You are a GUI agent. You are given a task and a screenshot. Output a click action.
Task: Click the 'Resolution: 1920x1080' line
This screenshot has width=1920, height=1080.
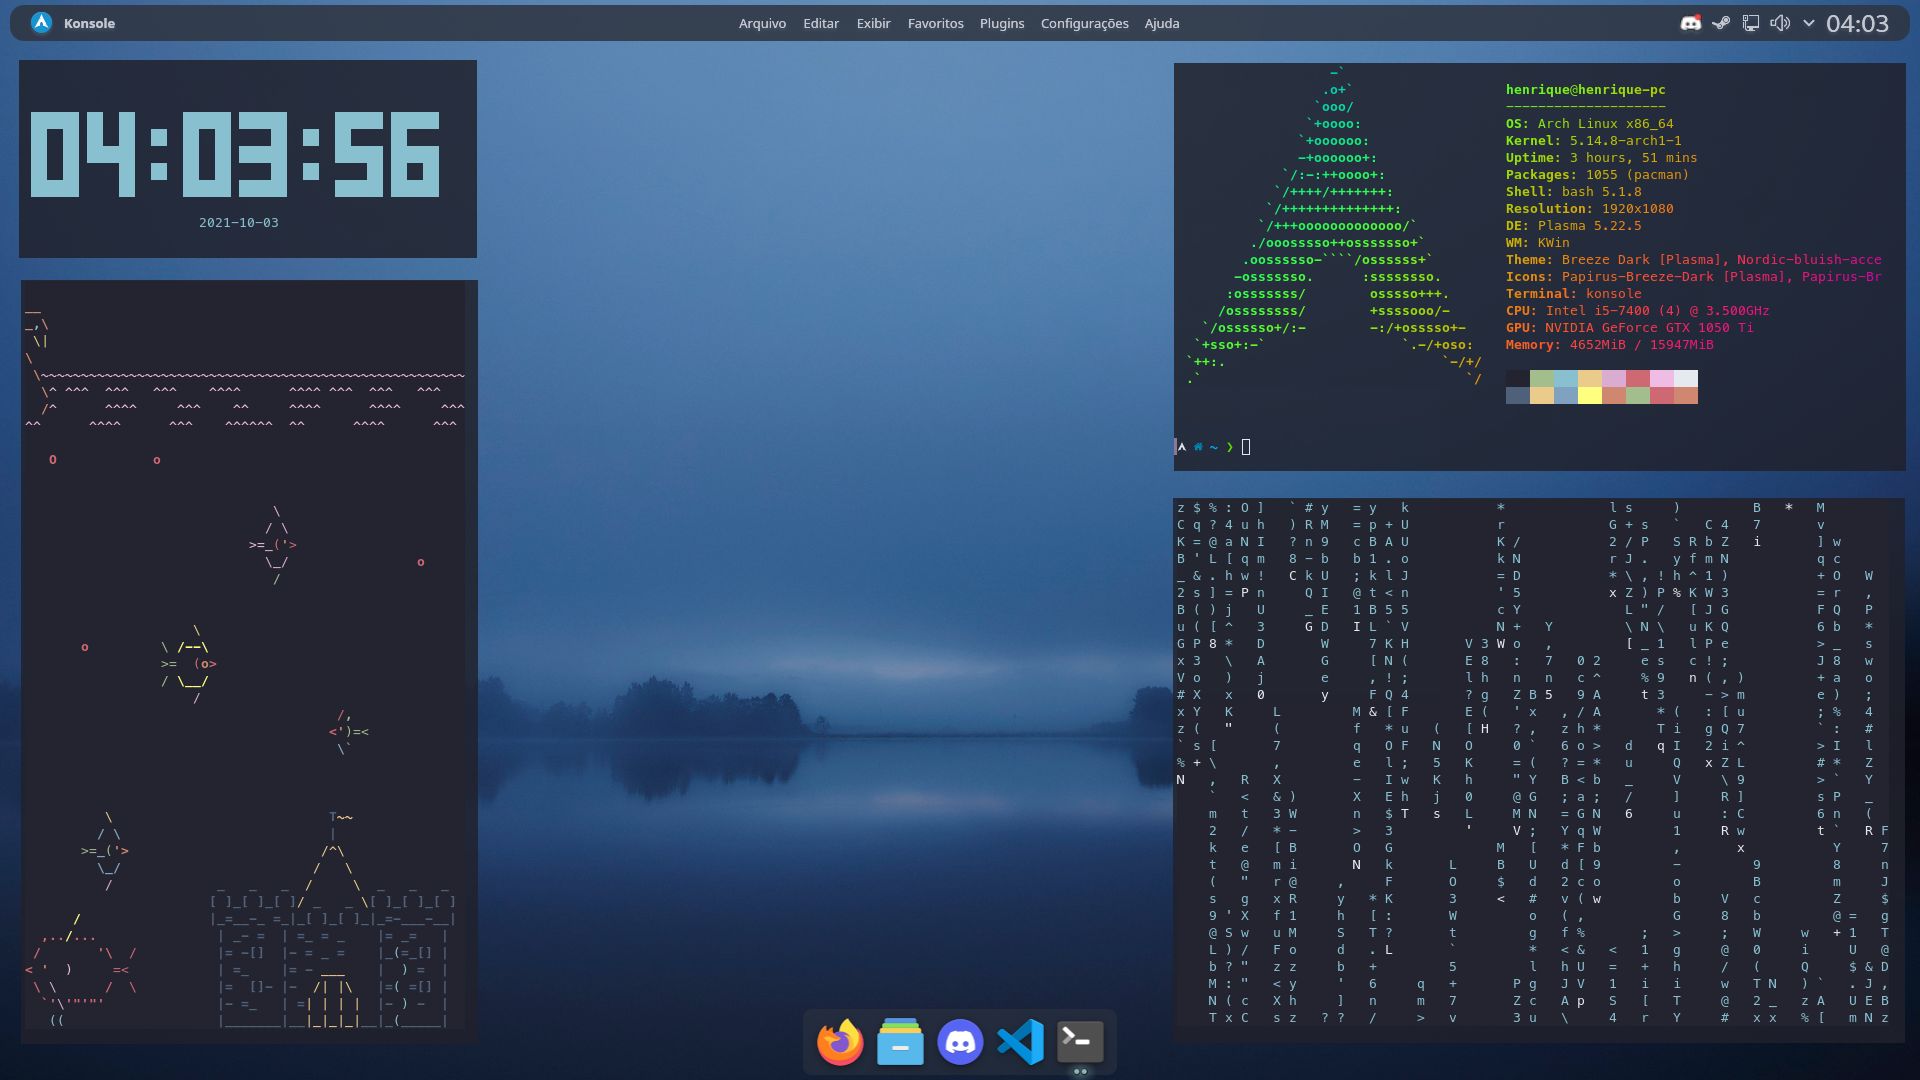click(x=1589, y=209)
